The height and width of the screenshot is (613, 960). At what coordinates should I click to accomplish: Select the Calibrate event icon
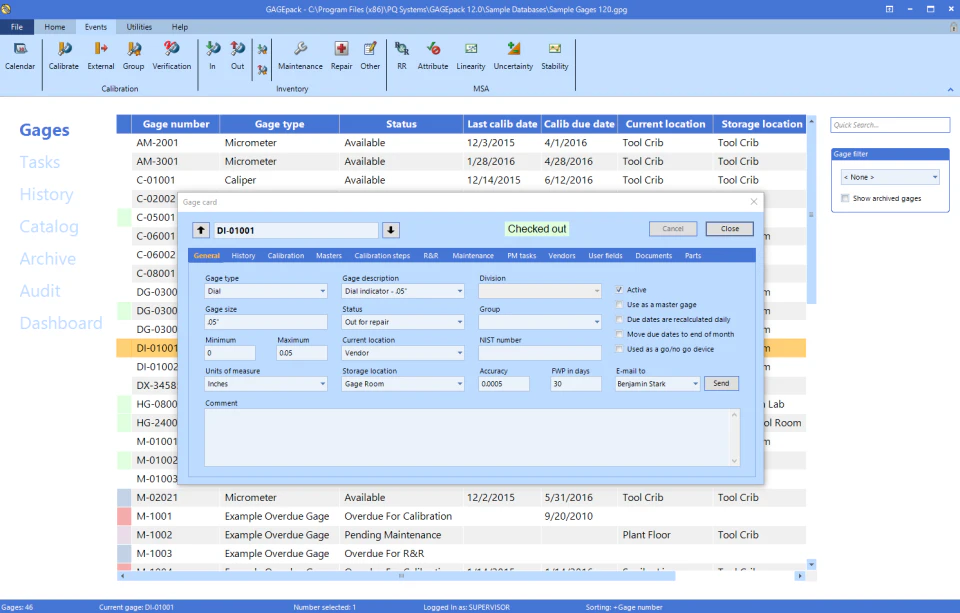pyautogui.click(x=63, y=57)
